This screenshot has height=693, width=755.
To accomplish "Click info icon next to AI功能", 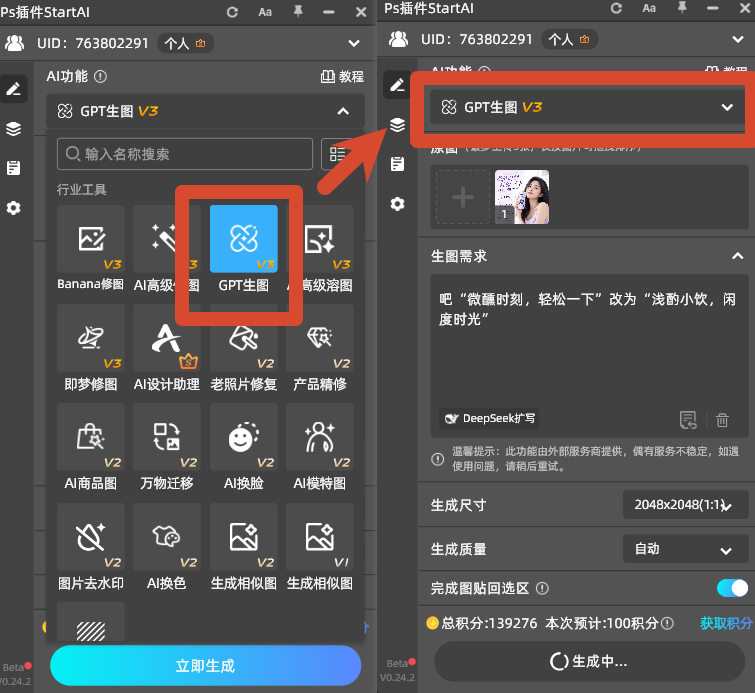I will [100, 77].
